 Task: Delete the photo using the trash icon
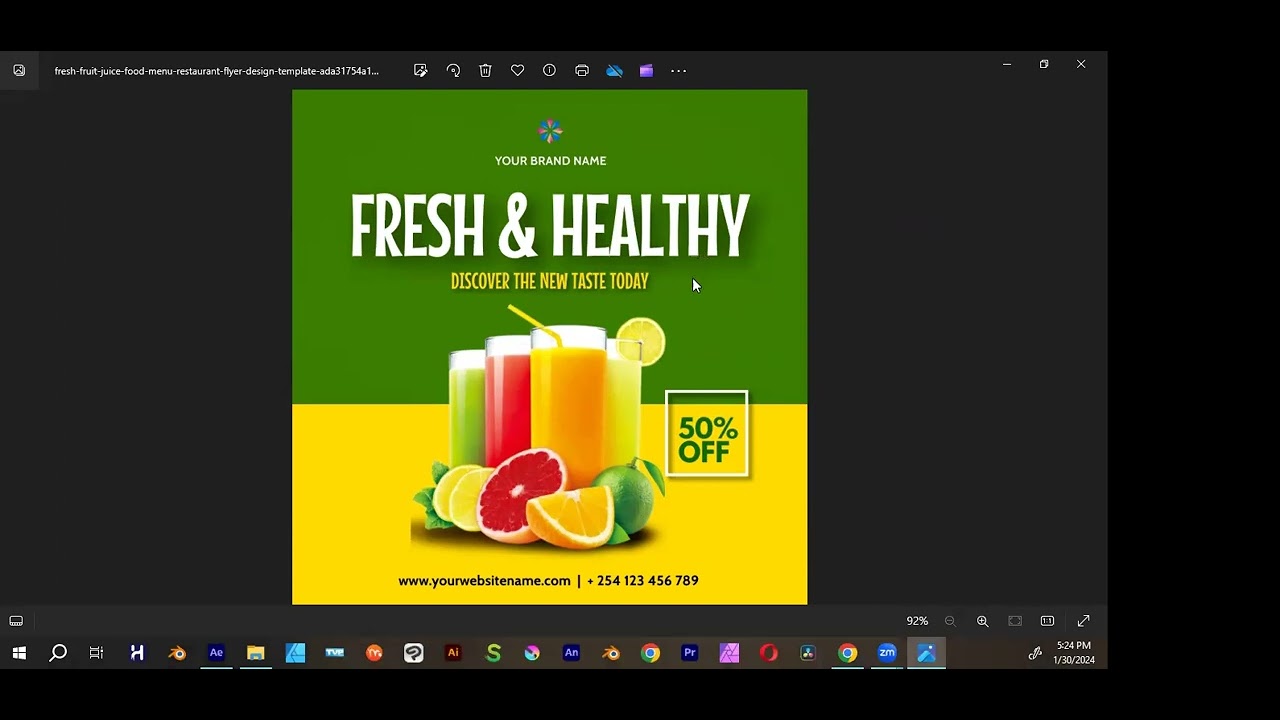point(485,71)
